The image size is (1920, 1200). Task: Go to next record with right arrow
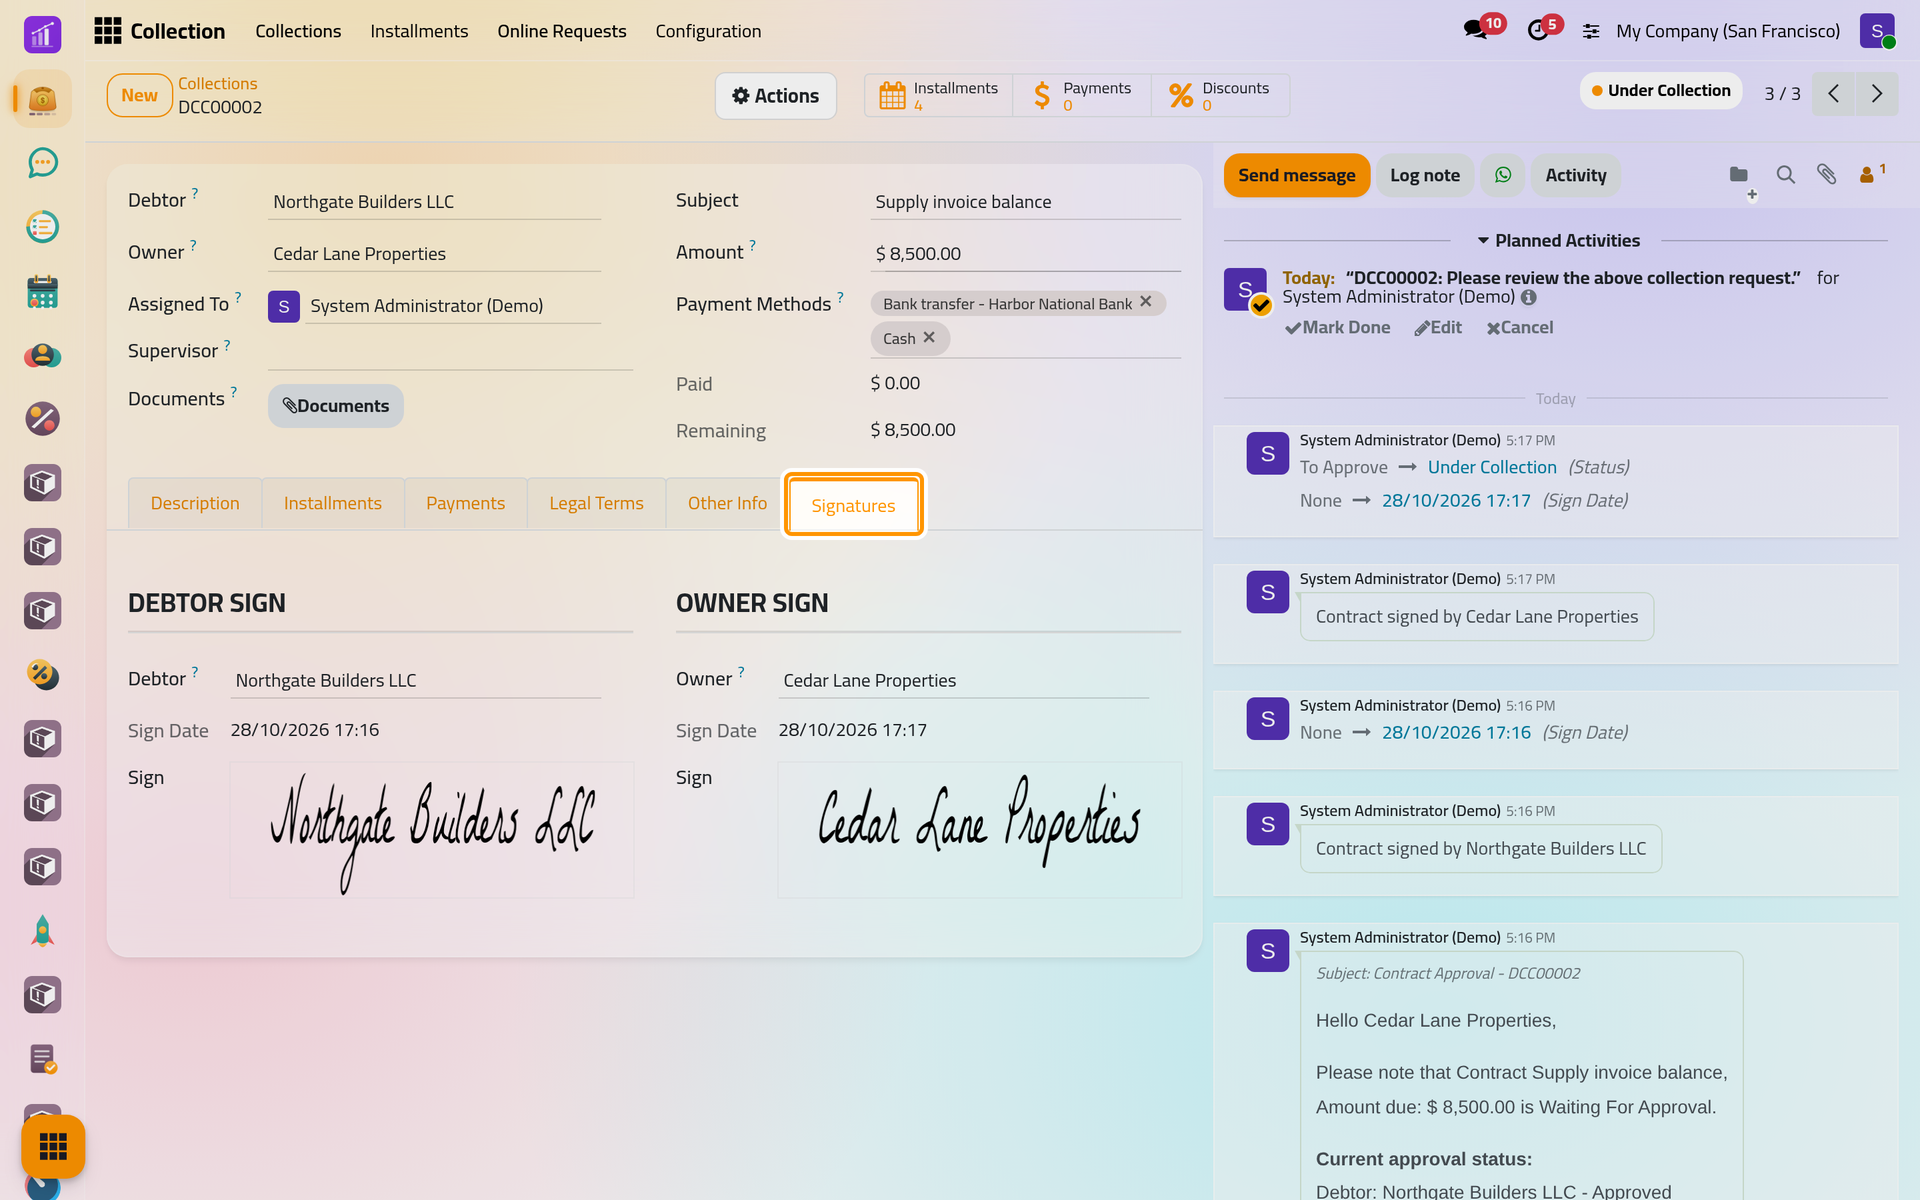1877,93
